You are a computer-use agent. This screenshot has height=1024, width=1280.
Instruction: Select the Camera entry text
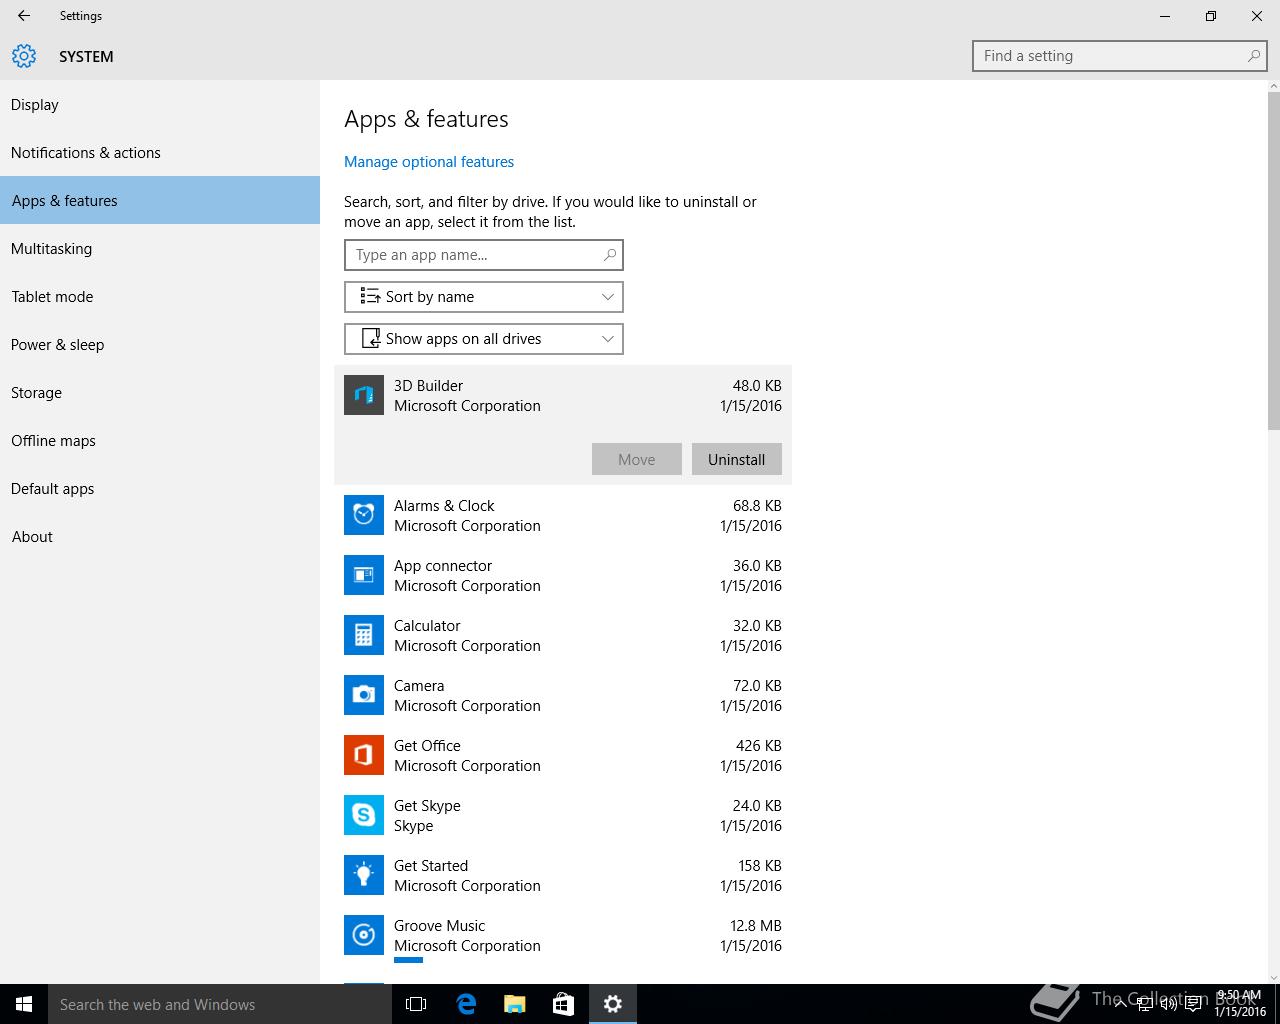pos(419,686)
